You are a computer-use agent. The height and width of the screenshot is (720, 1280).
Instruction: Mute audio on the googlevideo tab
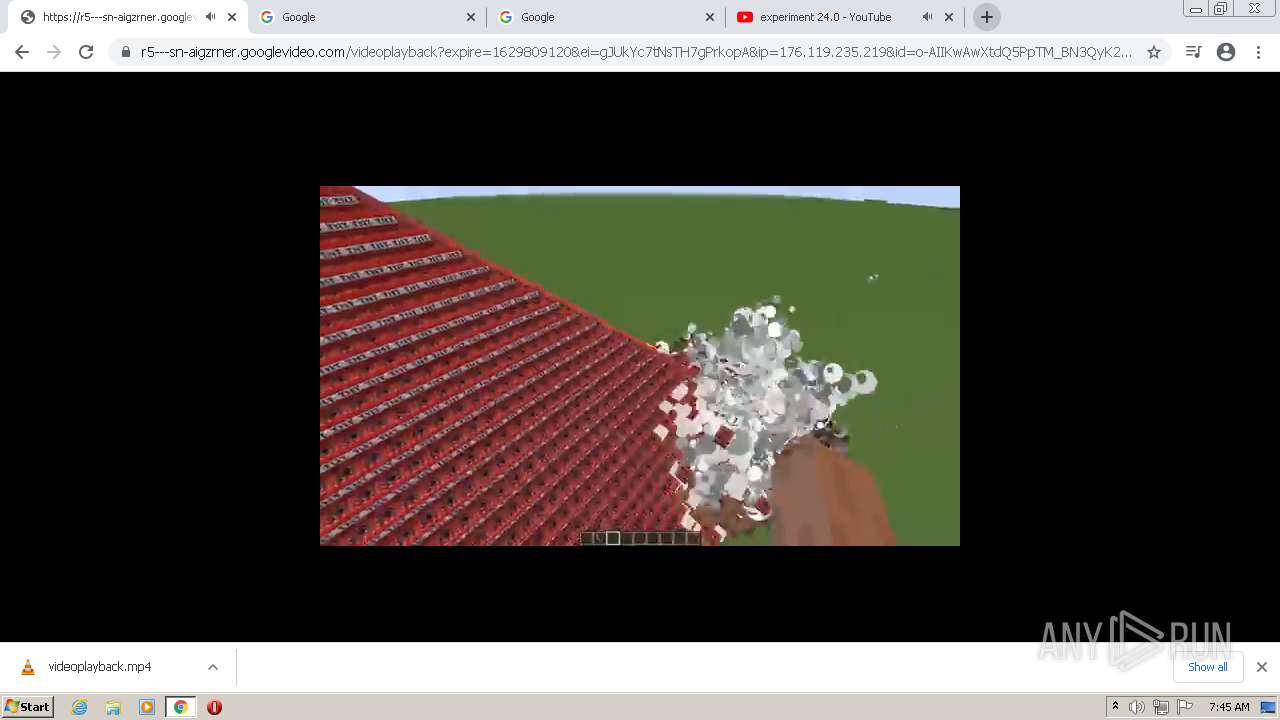(x=210, y=17)
